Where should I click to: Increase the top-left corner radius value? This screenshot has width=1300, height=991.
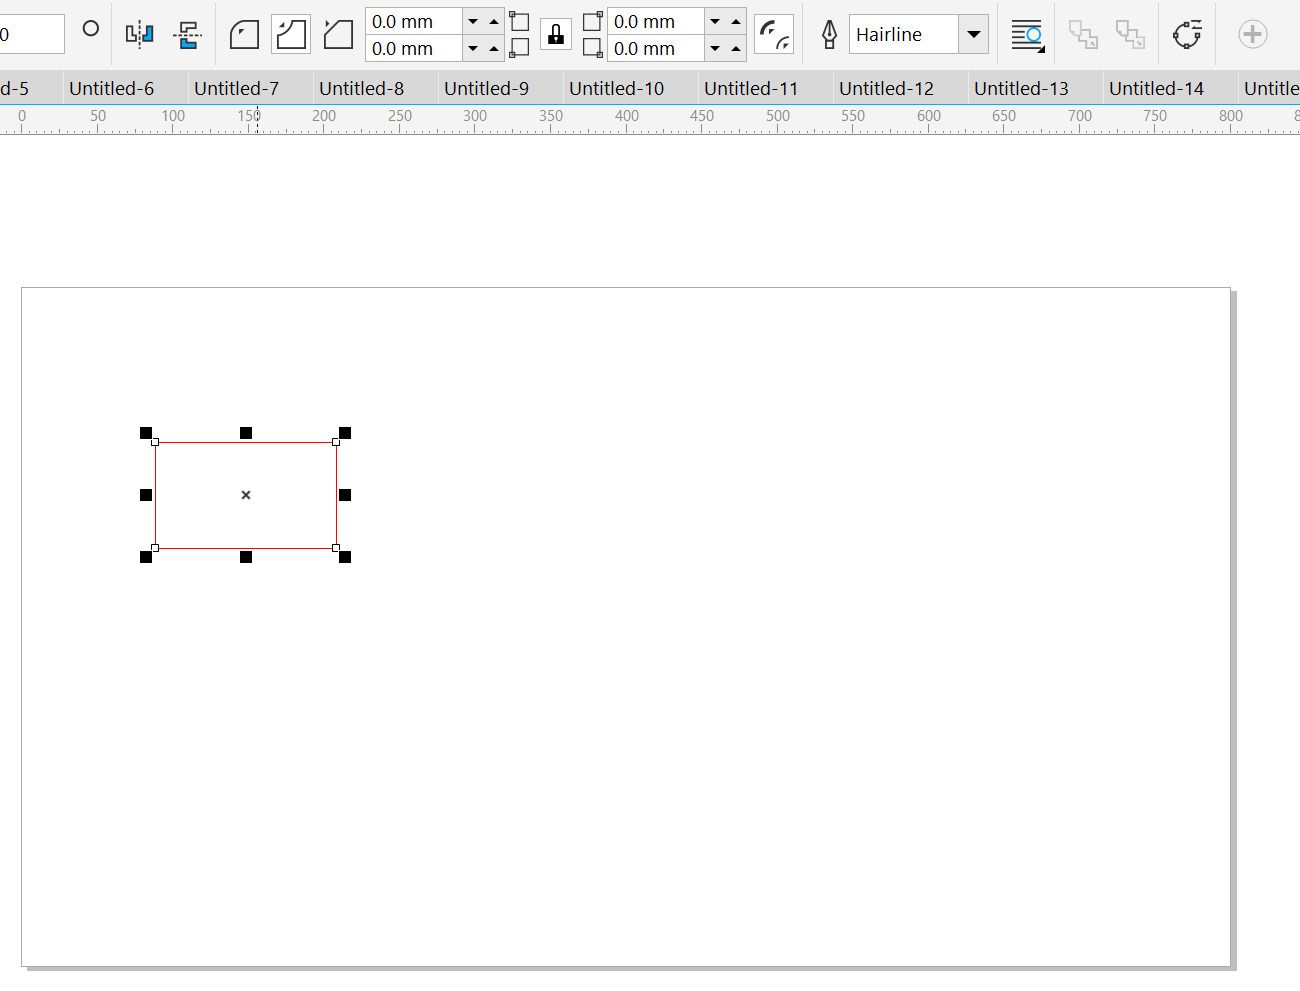494,21
